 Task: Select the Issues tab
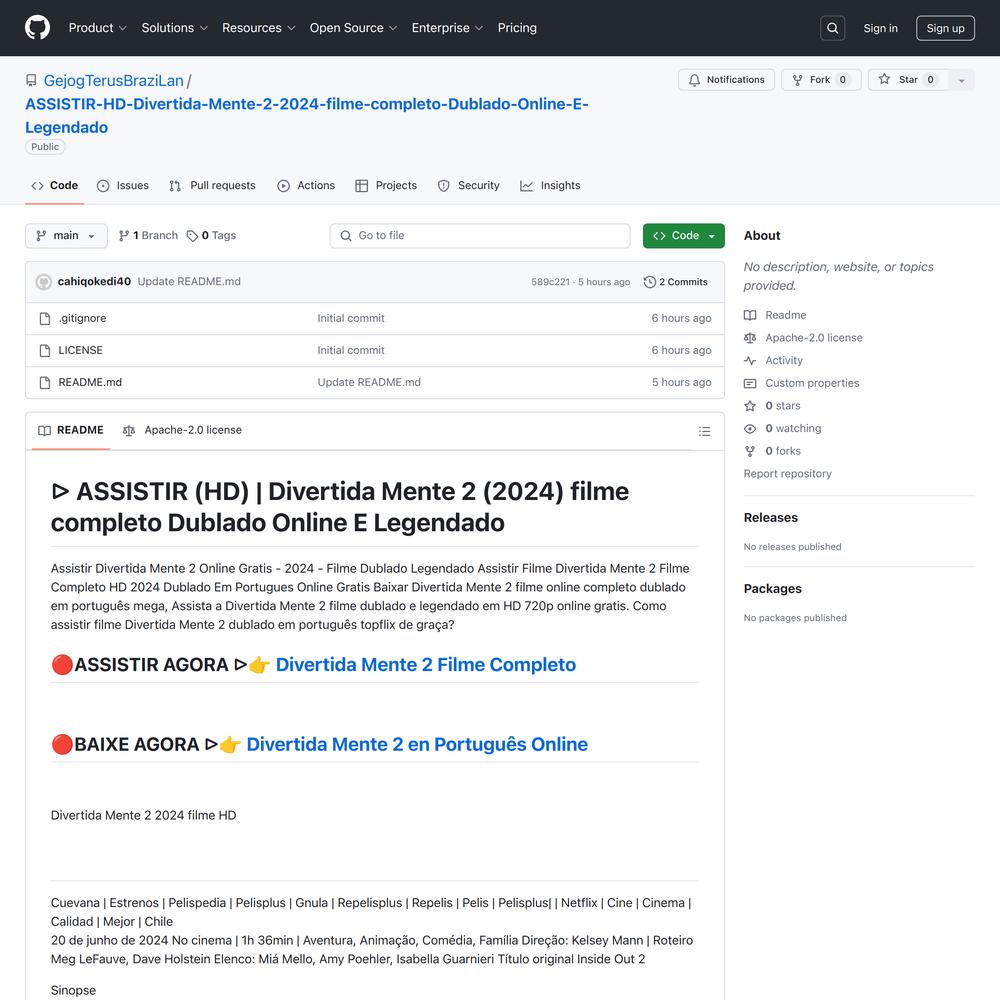[x=122, y=186]
